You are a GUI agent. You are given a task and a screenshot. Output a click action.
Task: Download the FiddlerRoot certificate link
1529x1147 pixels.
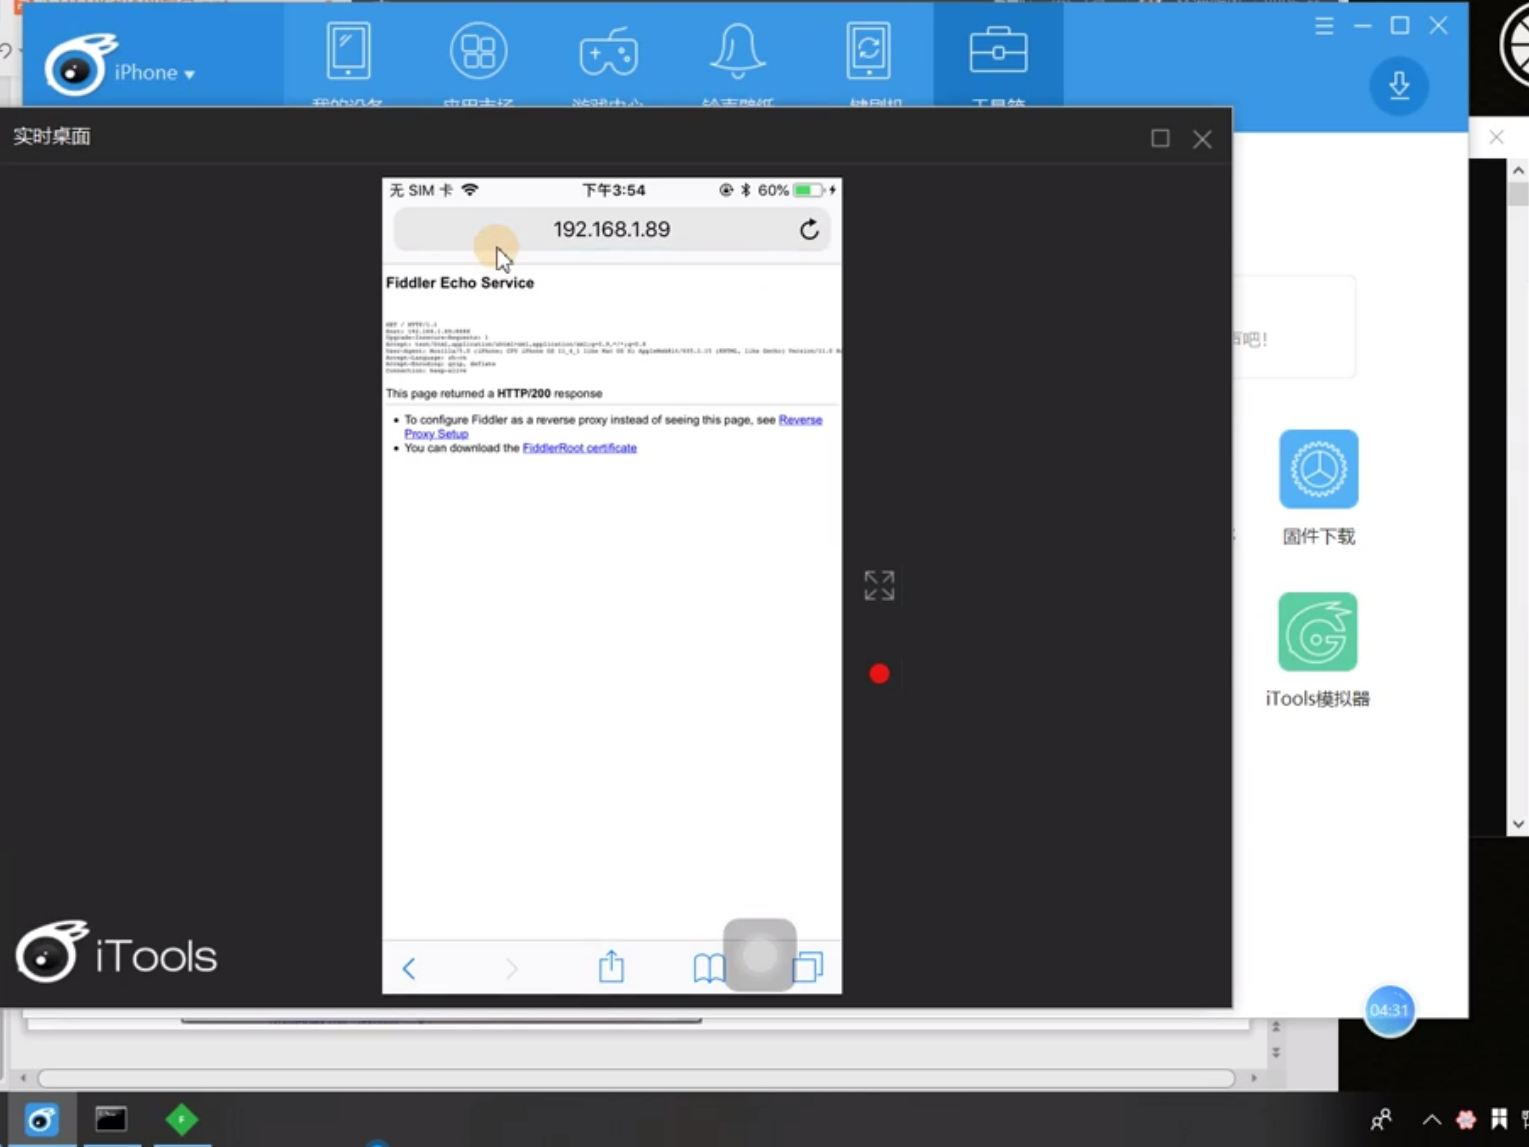(x=579, y=448)
